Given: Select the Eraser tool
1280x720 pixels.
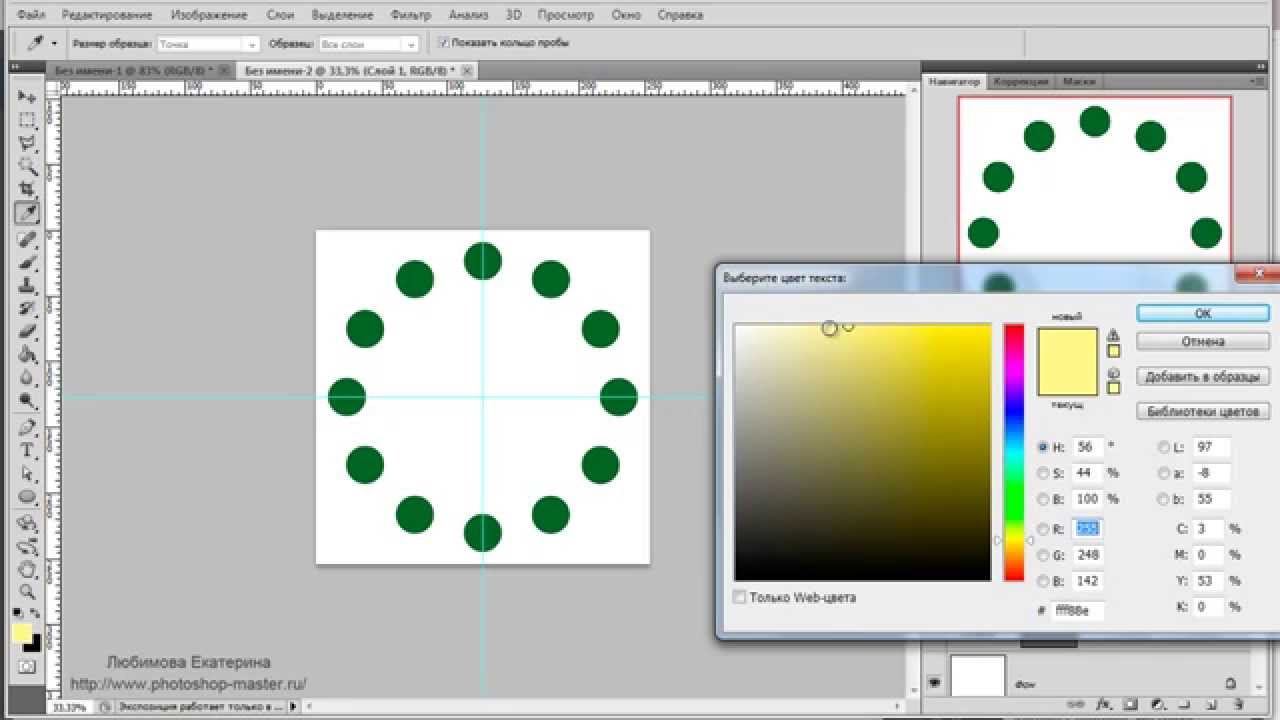Looking at the screenshot, I should 27,331.
